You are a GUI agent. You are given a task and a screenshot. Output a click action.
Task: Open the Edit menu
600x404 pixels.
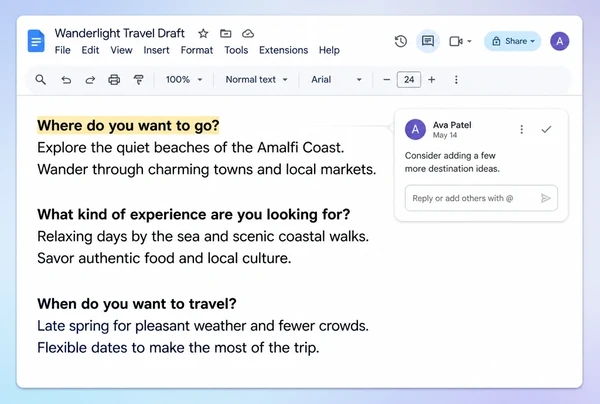[x=90, y=50]
